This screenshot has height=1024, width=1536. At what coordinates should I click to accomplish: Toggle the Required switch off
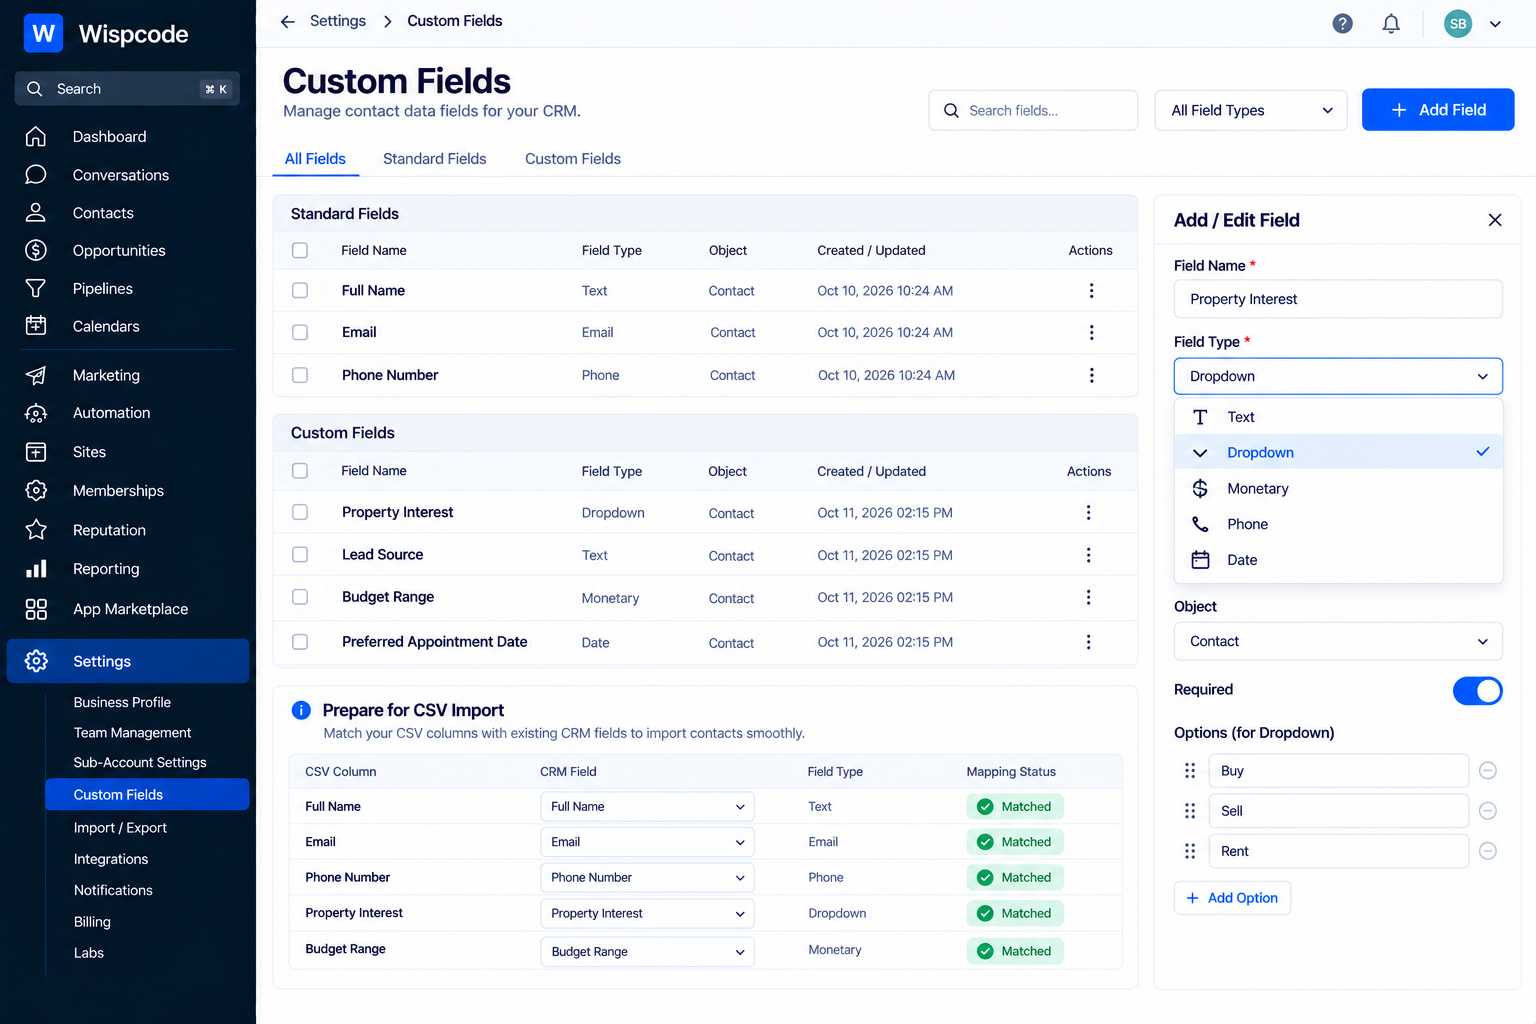coord(1478,691)
